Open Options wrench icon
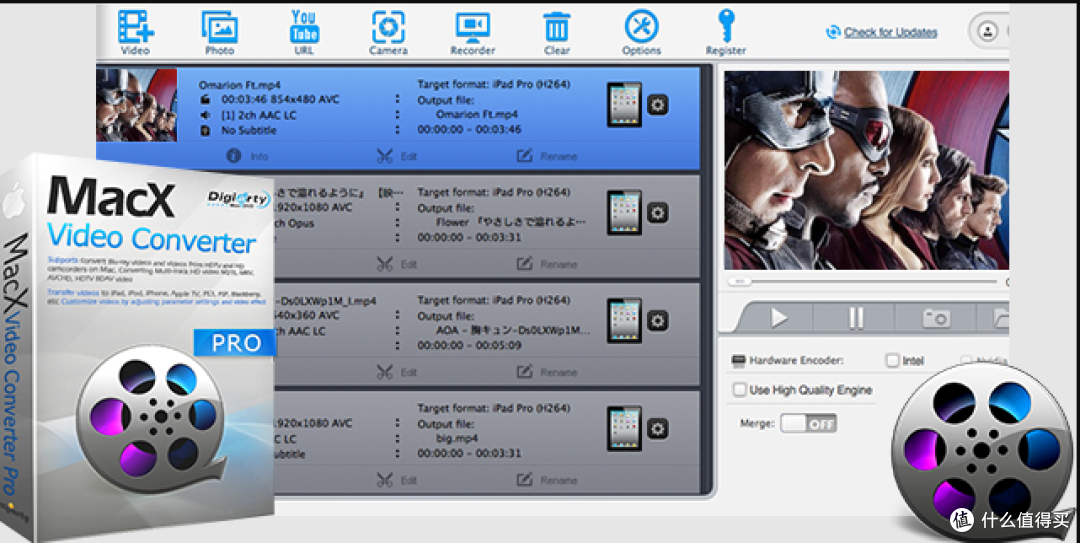This screenshot has height=543, width=1080. (641, 32)
